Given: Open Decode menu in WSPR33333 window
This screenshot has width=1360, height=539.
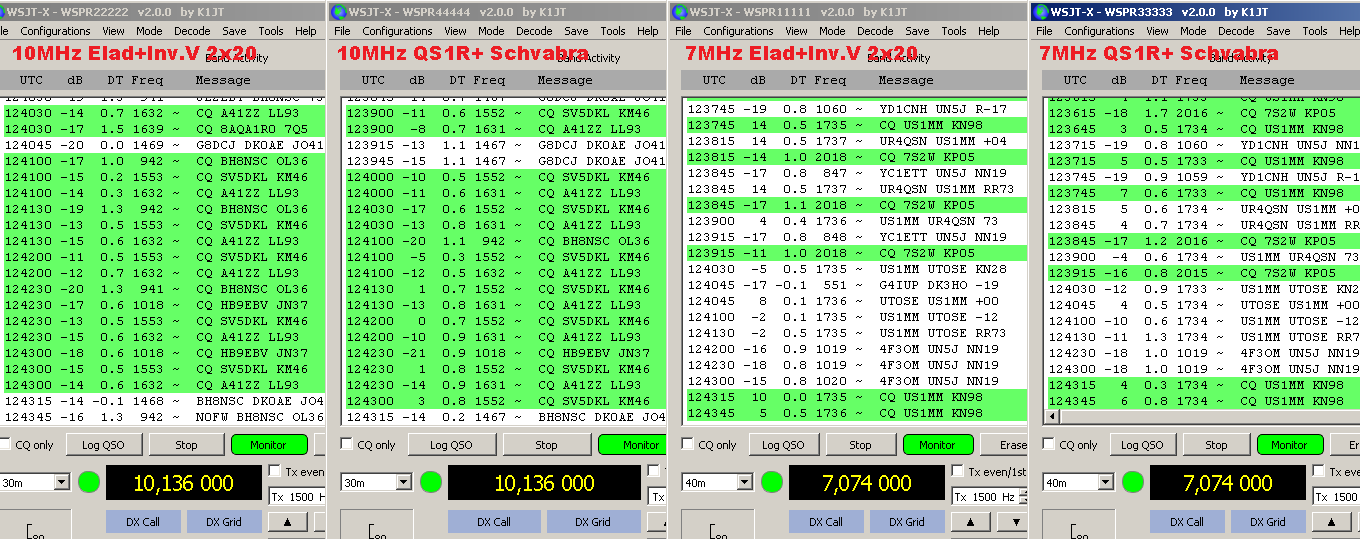Looking at the screenshot, I should pyautogui.click(x=1236, y=31).
